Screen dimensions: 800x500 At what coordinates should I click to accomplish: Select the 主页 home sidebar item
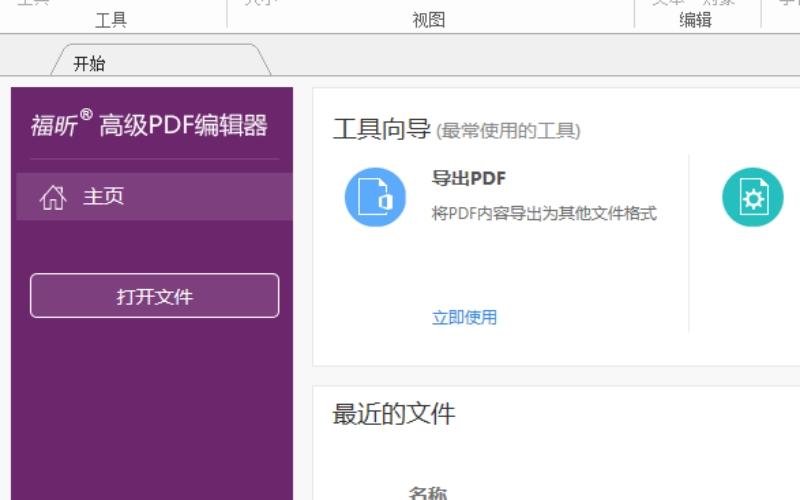click(x=154, y=196)
